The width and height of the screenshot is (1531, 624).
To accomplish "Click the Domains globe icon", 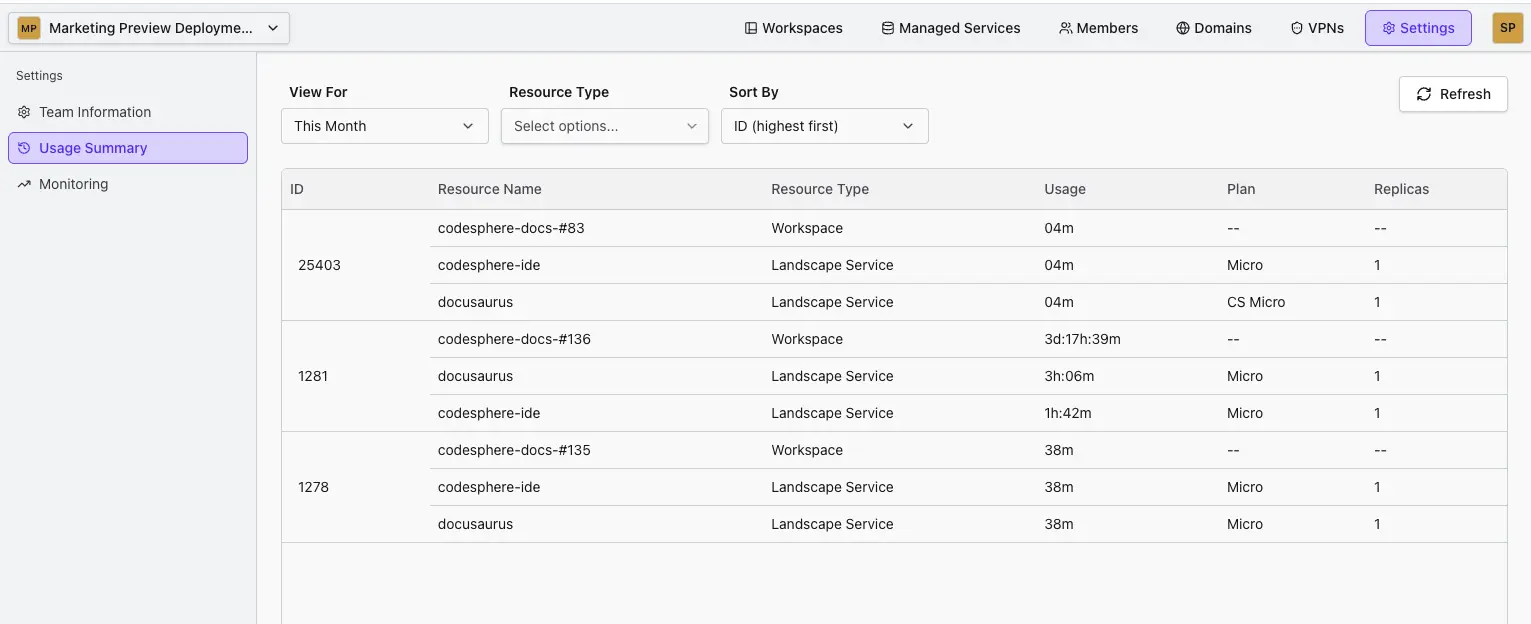I will coord(1183,28).
